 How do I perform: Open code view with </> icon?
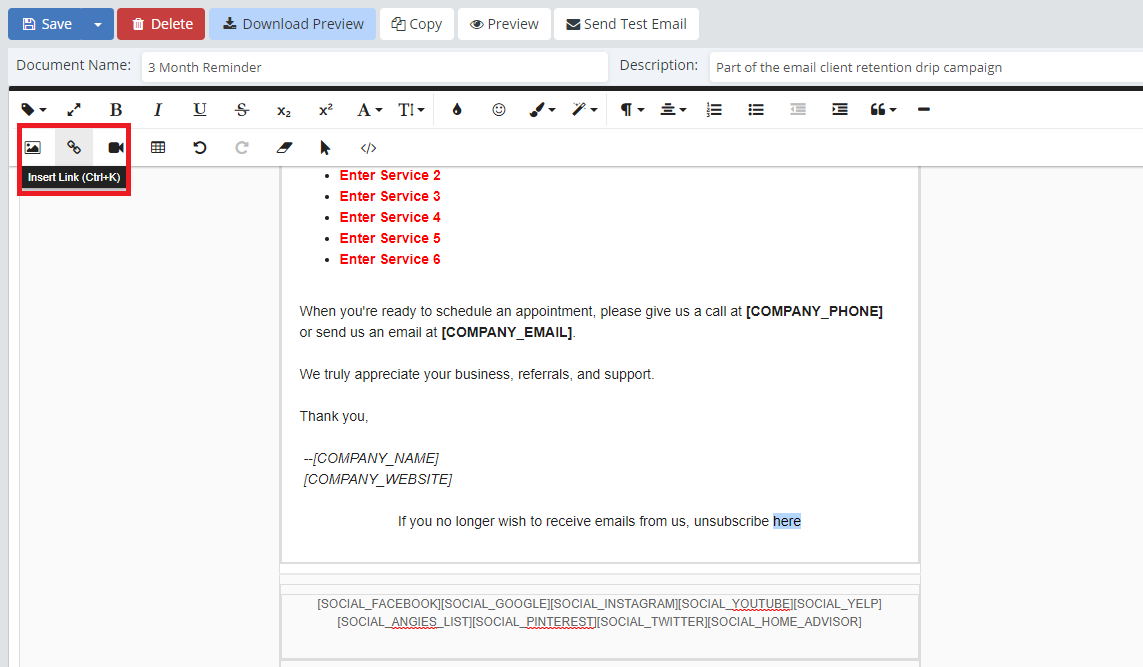[368, 148]
